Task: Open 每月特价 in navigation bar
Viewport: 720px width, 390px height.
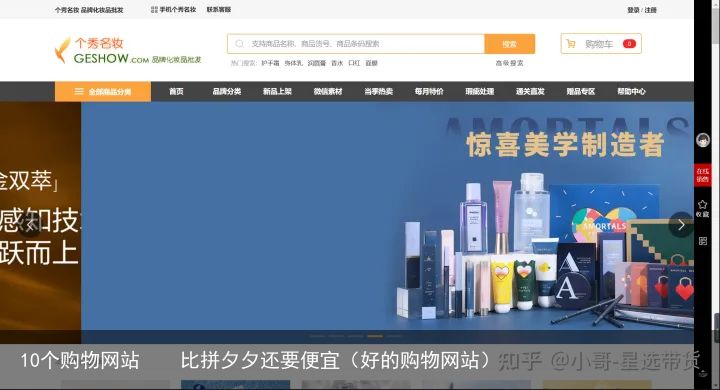Action: [x=429, y=91]
